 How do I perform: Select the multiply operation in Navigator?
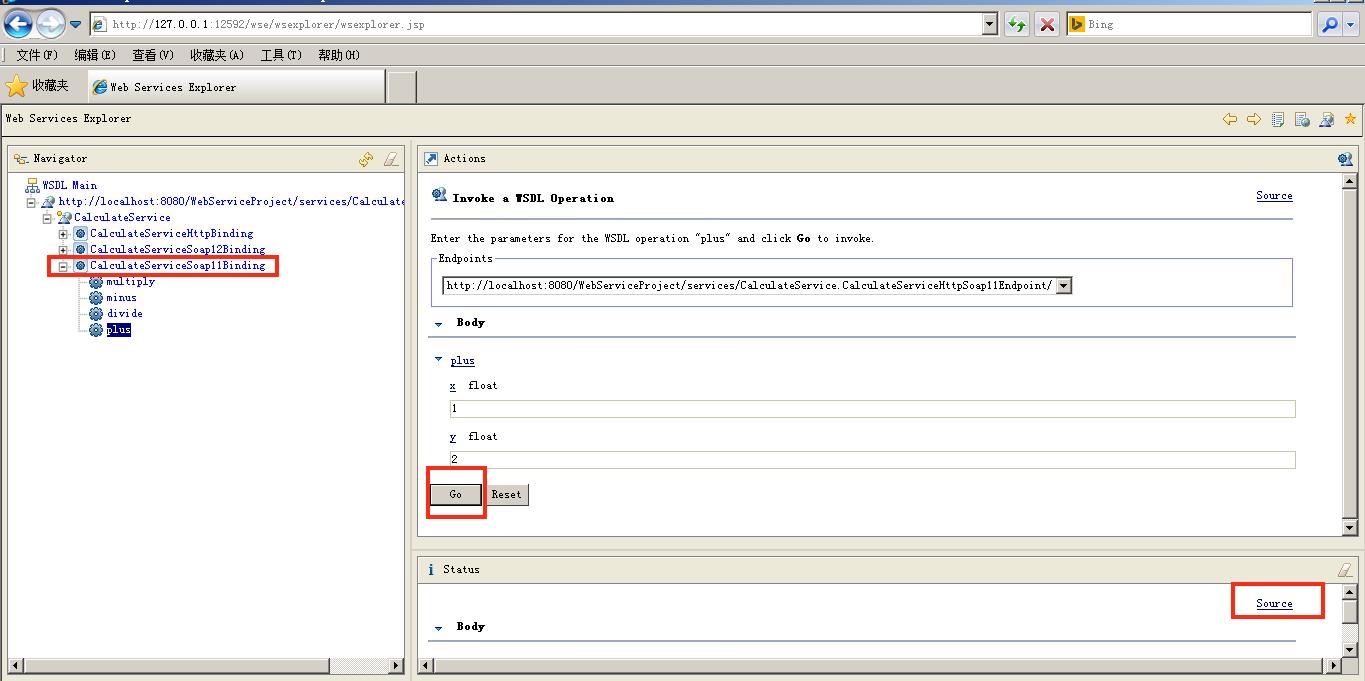pos(130,282)
